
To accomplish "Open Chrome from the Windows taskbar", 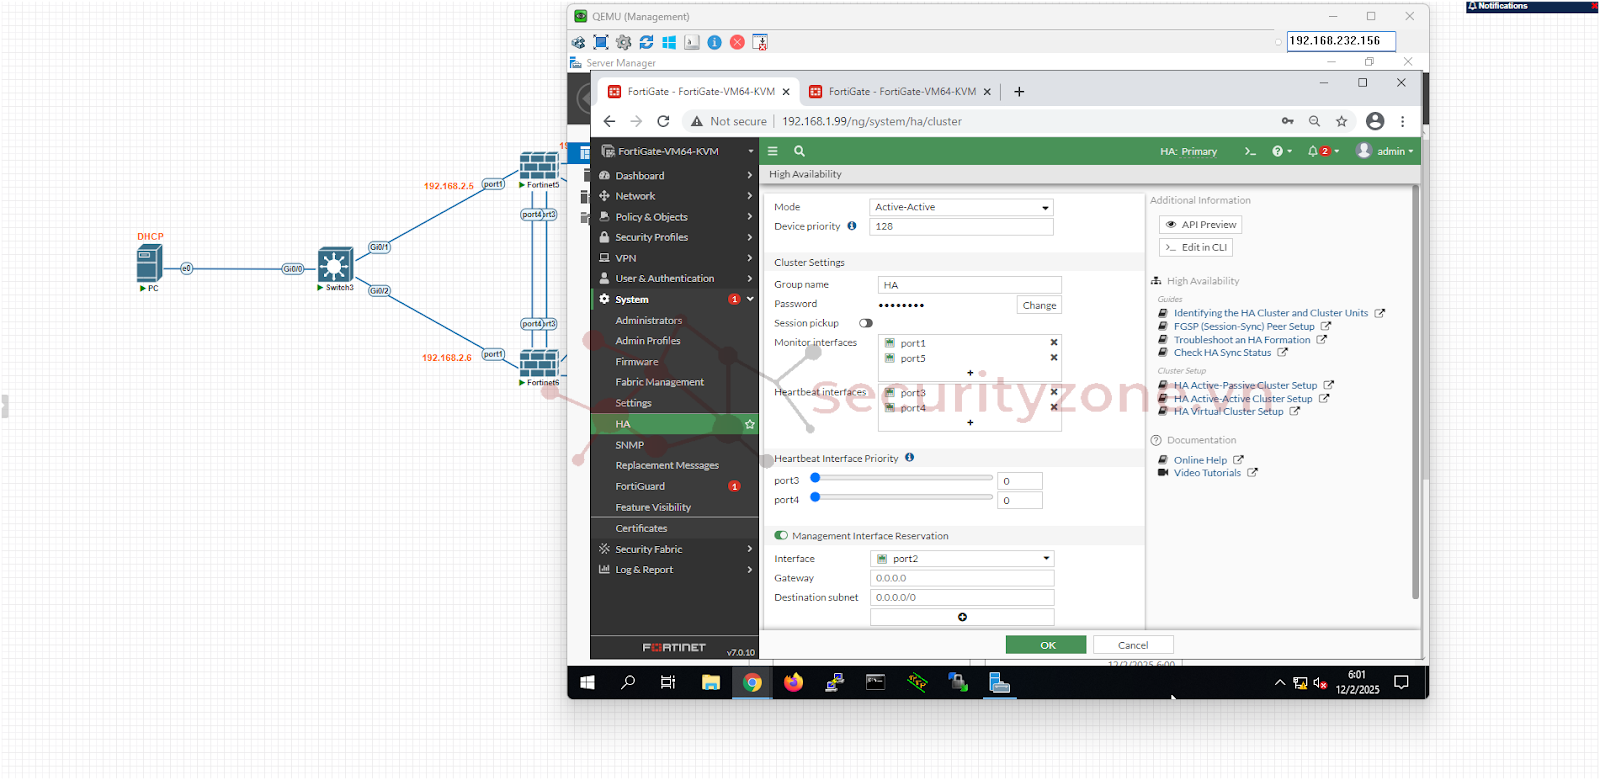I will (752, 682).
